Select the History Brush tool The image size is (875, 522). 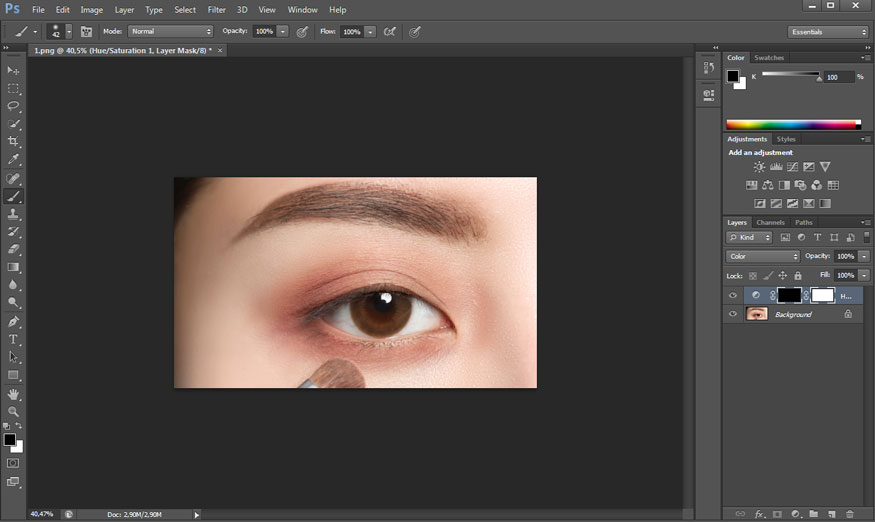[13, 231]
